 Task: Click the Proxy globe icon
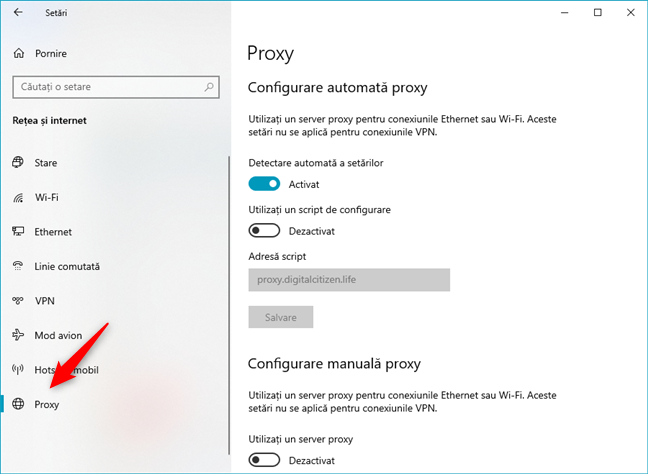pyautogui.click(x=18, y=405)
